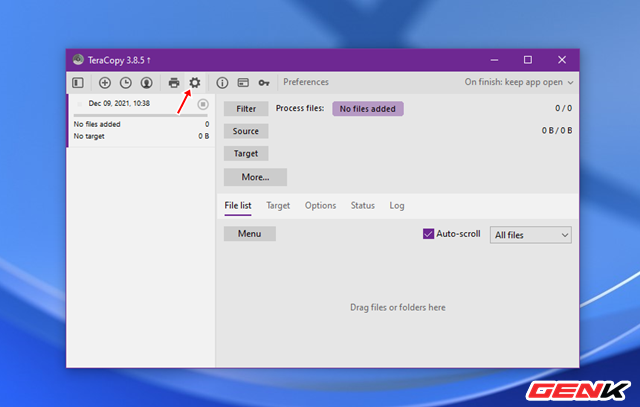The image size is (640, 407).
Task: Open the history clock icon
Action: 126,83
